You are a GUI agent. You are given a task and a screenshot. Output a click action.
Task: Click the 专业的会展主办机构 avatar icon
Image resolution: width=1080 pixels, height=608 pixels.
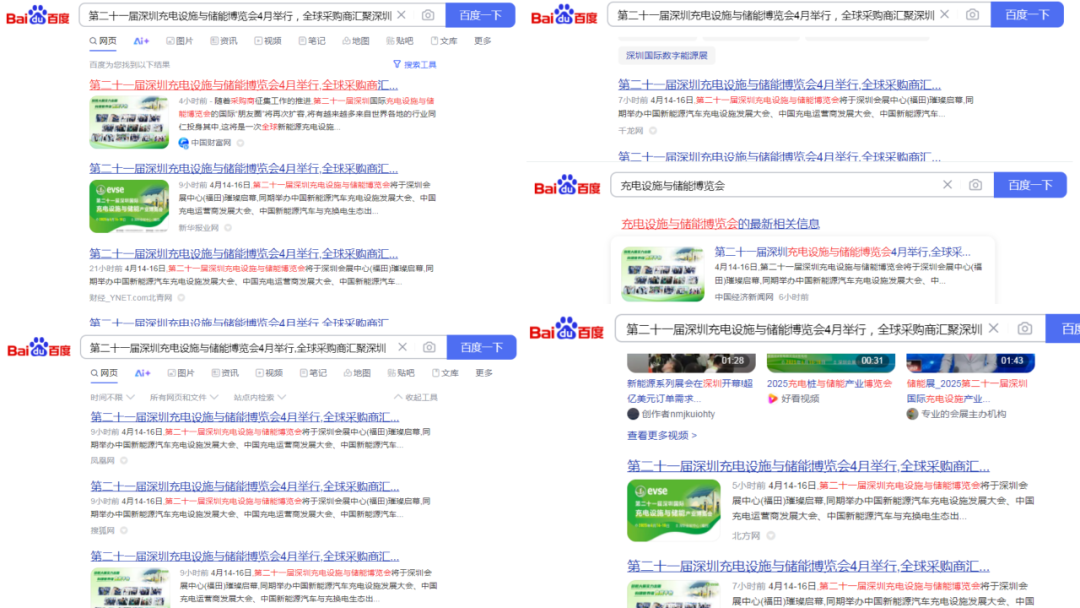[912, 414]
